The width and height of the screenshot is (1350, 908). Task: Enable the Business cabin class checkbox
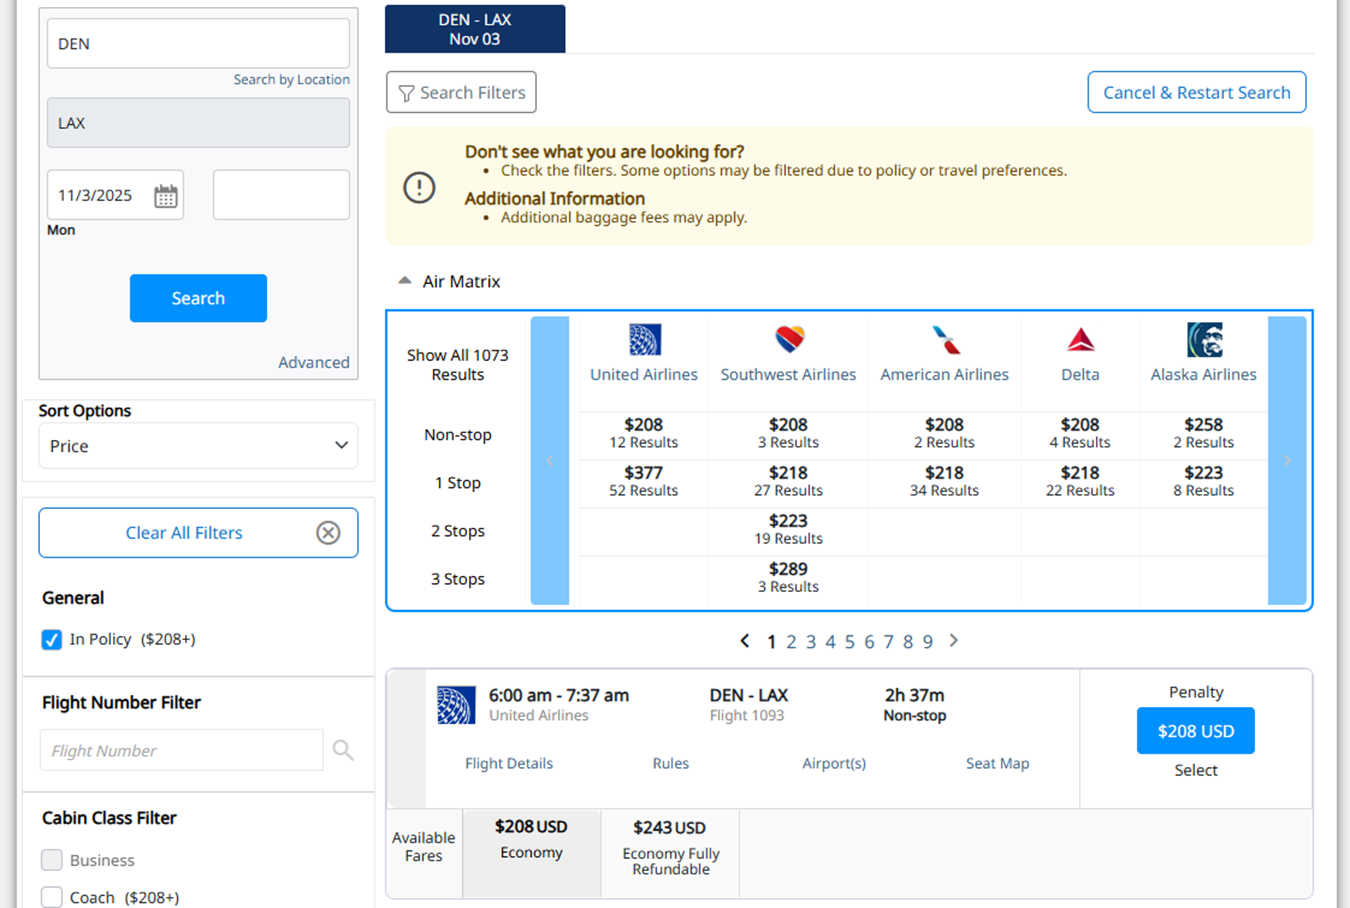(x=52, y=860)
